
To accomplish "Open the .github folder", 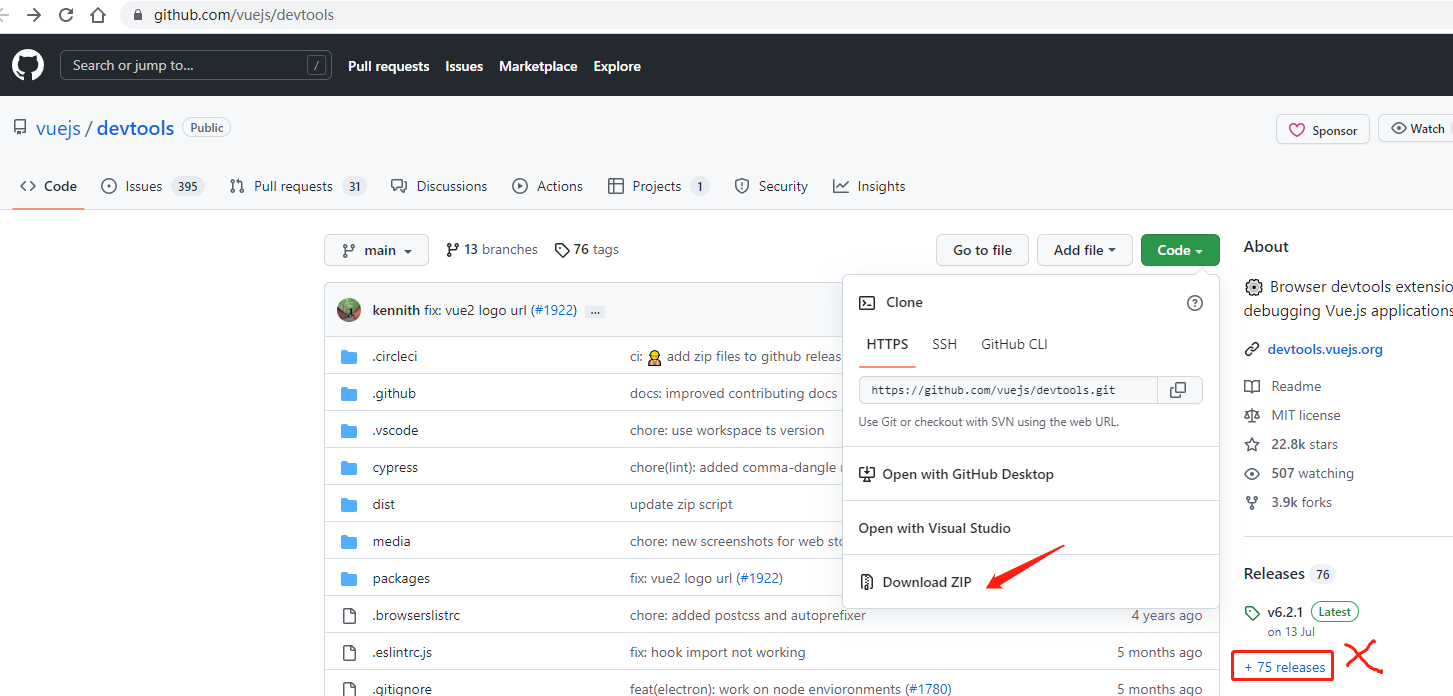I will 394,394.
